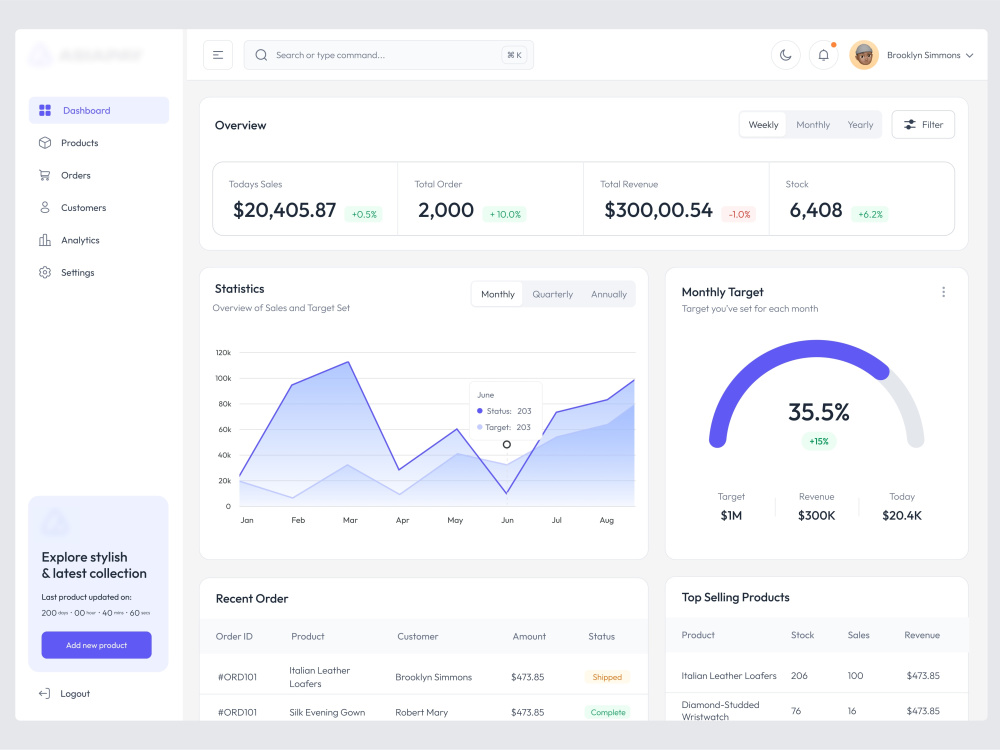1000x750 pixels.
Task: Click the Analytics bar chart icon
Action: point(45,240)
